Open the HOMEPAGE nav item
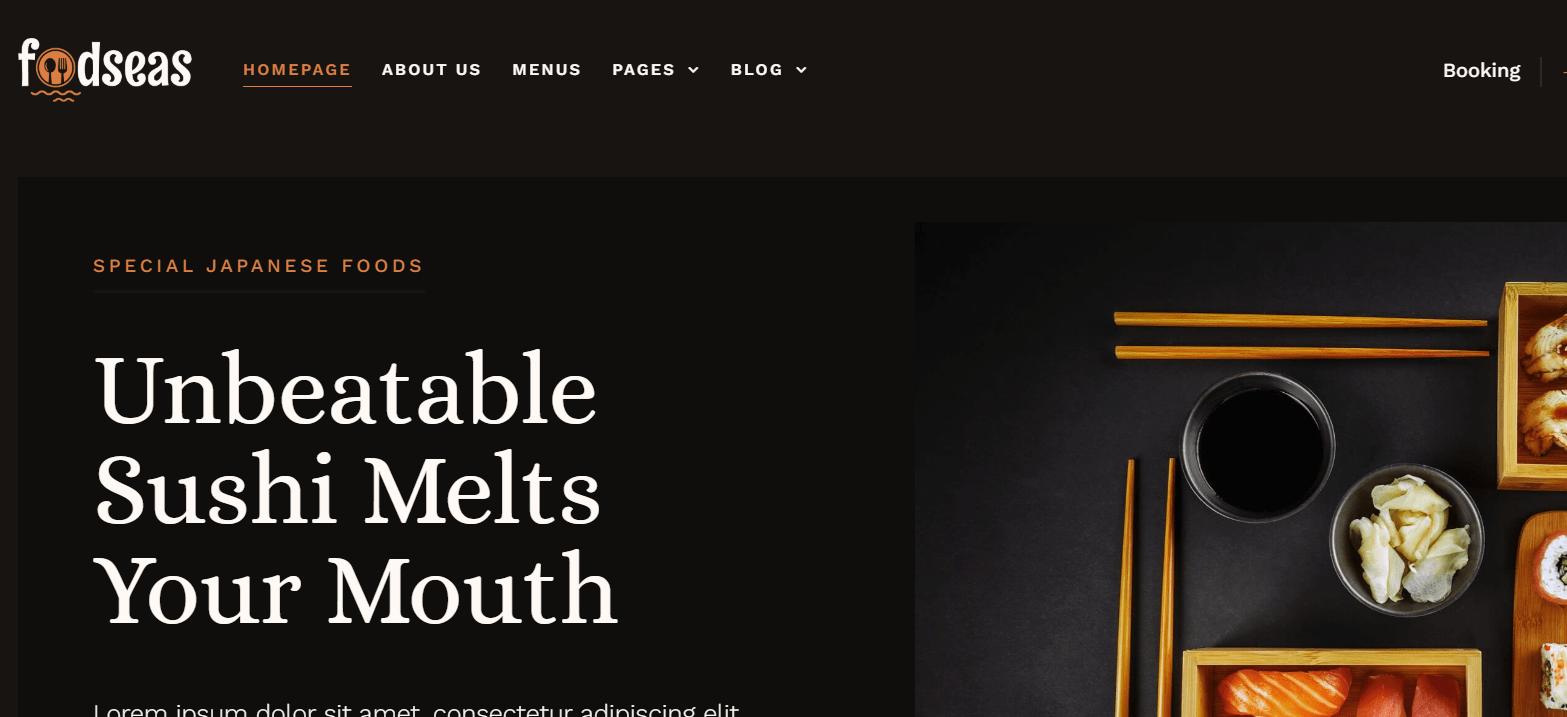Viewport: 1567px width, 717px height. [x=297, y=70]
